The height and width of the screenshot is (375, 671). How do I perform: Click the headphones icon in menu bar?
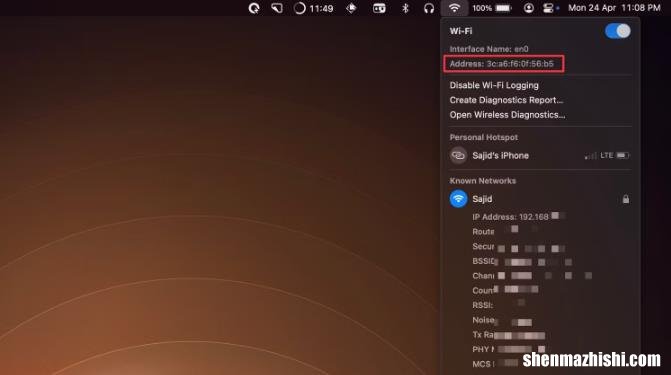(x=429, y=8)
